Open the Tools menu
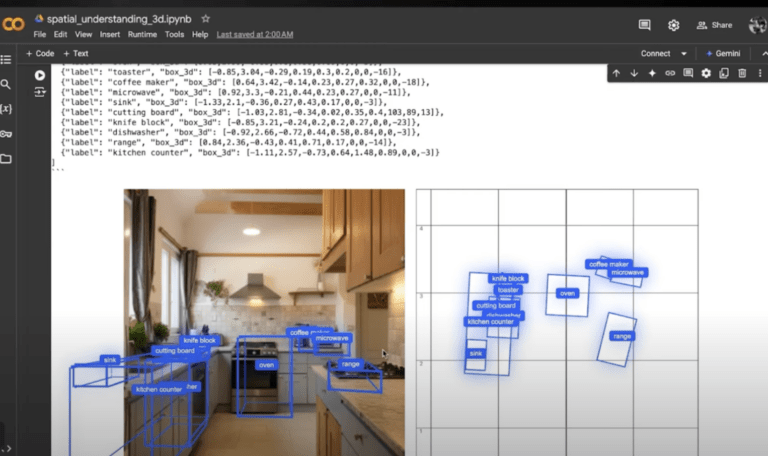The width and height of the screenshot is (768, 456). pos(174,34)
